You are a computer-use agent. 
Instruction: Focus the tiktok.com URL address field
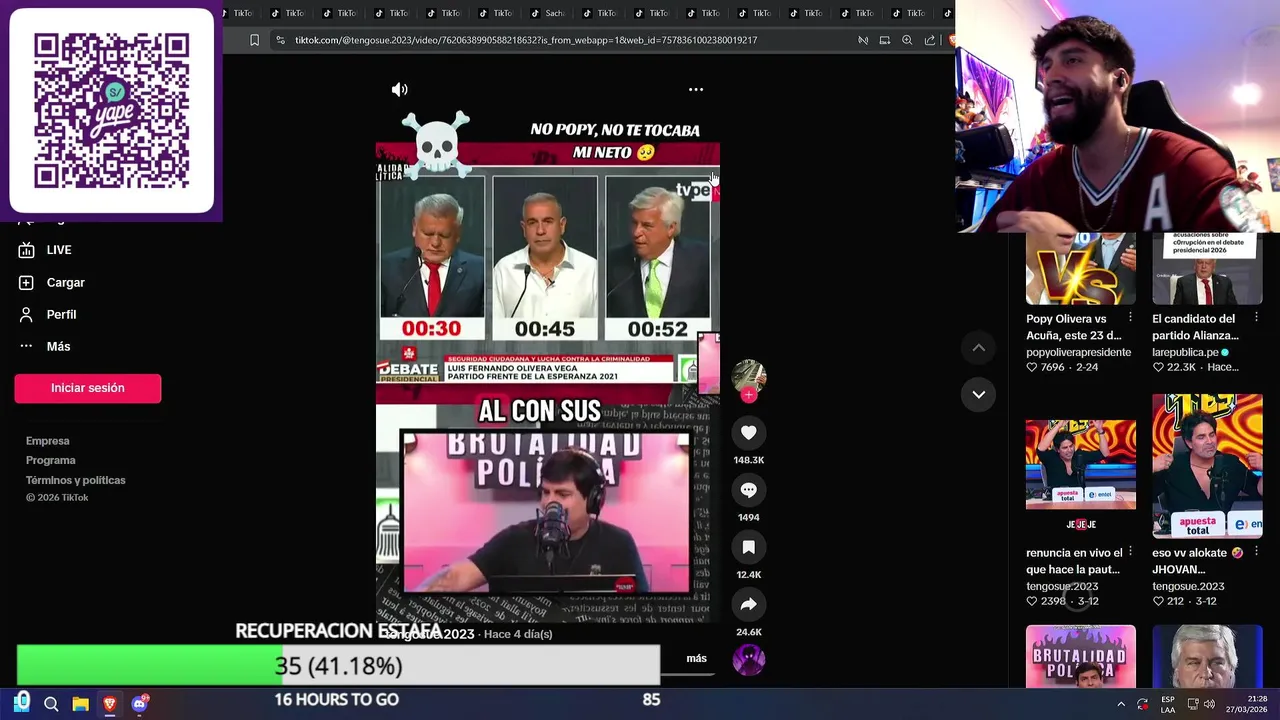526,40
